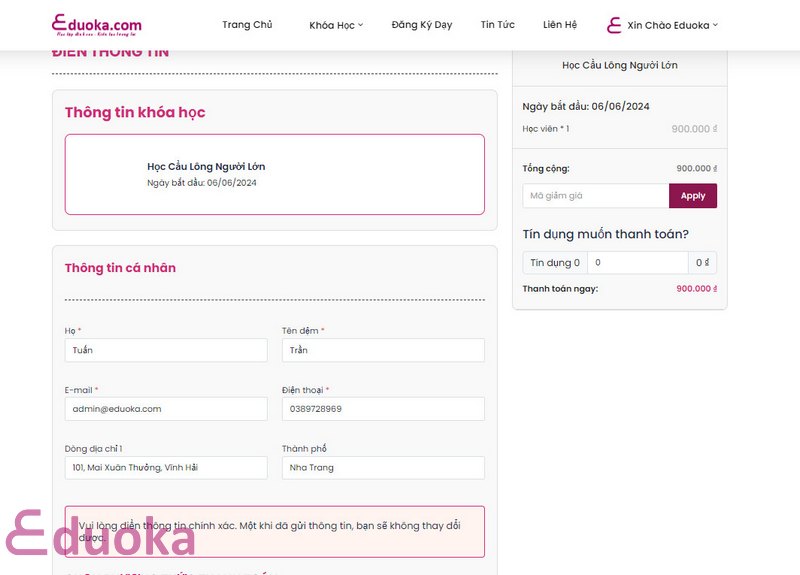Select the Học Cầu Lông Người Lớn course card
The height and width of the screenshot is (575, 800).
(x=274, y=174)
